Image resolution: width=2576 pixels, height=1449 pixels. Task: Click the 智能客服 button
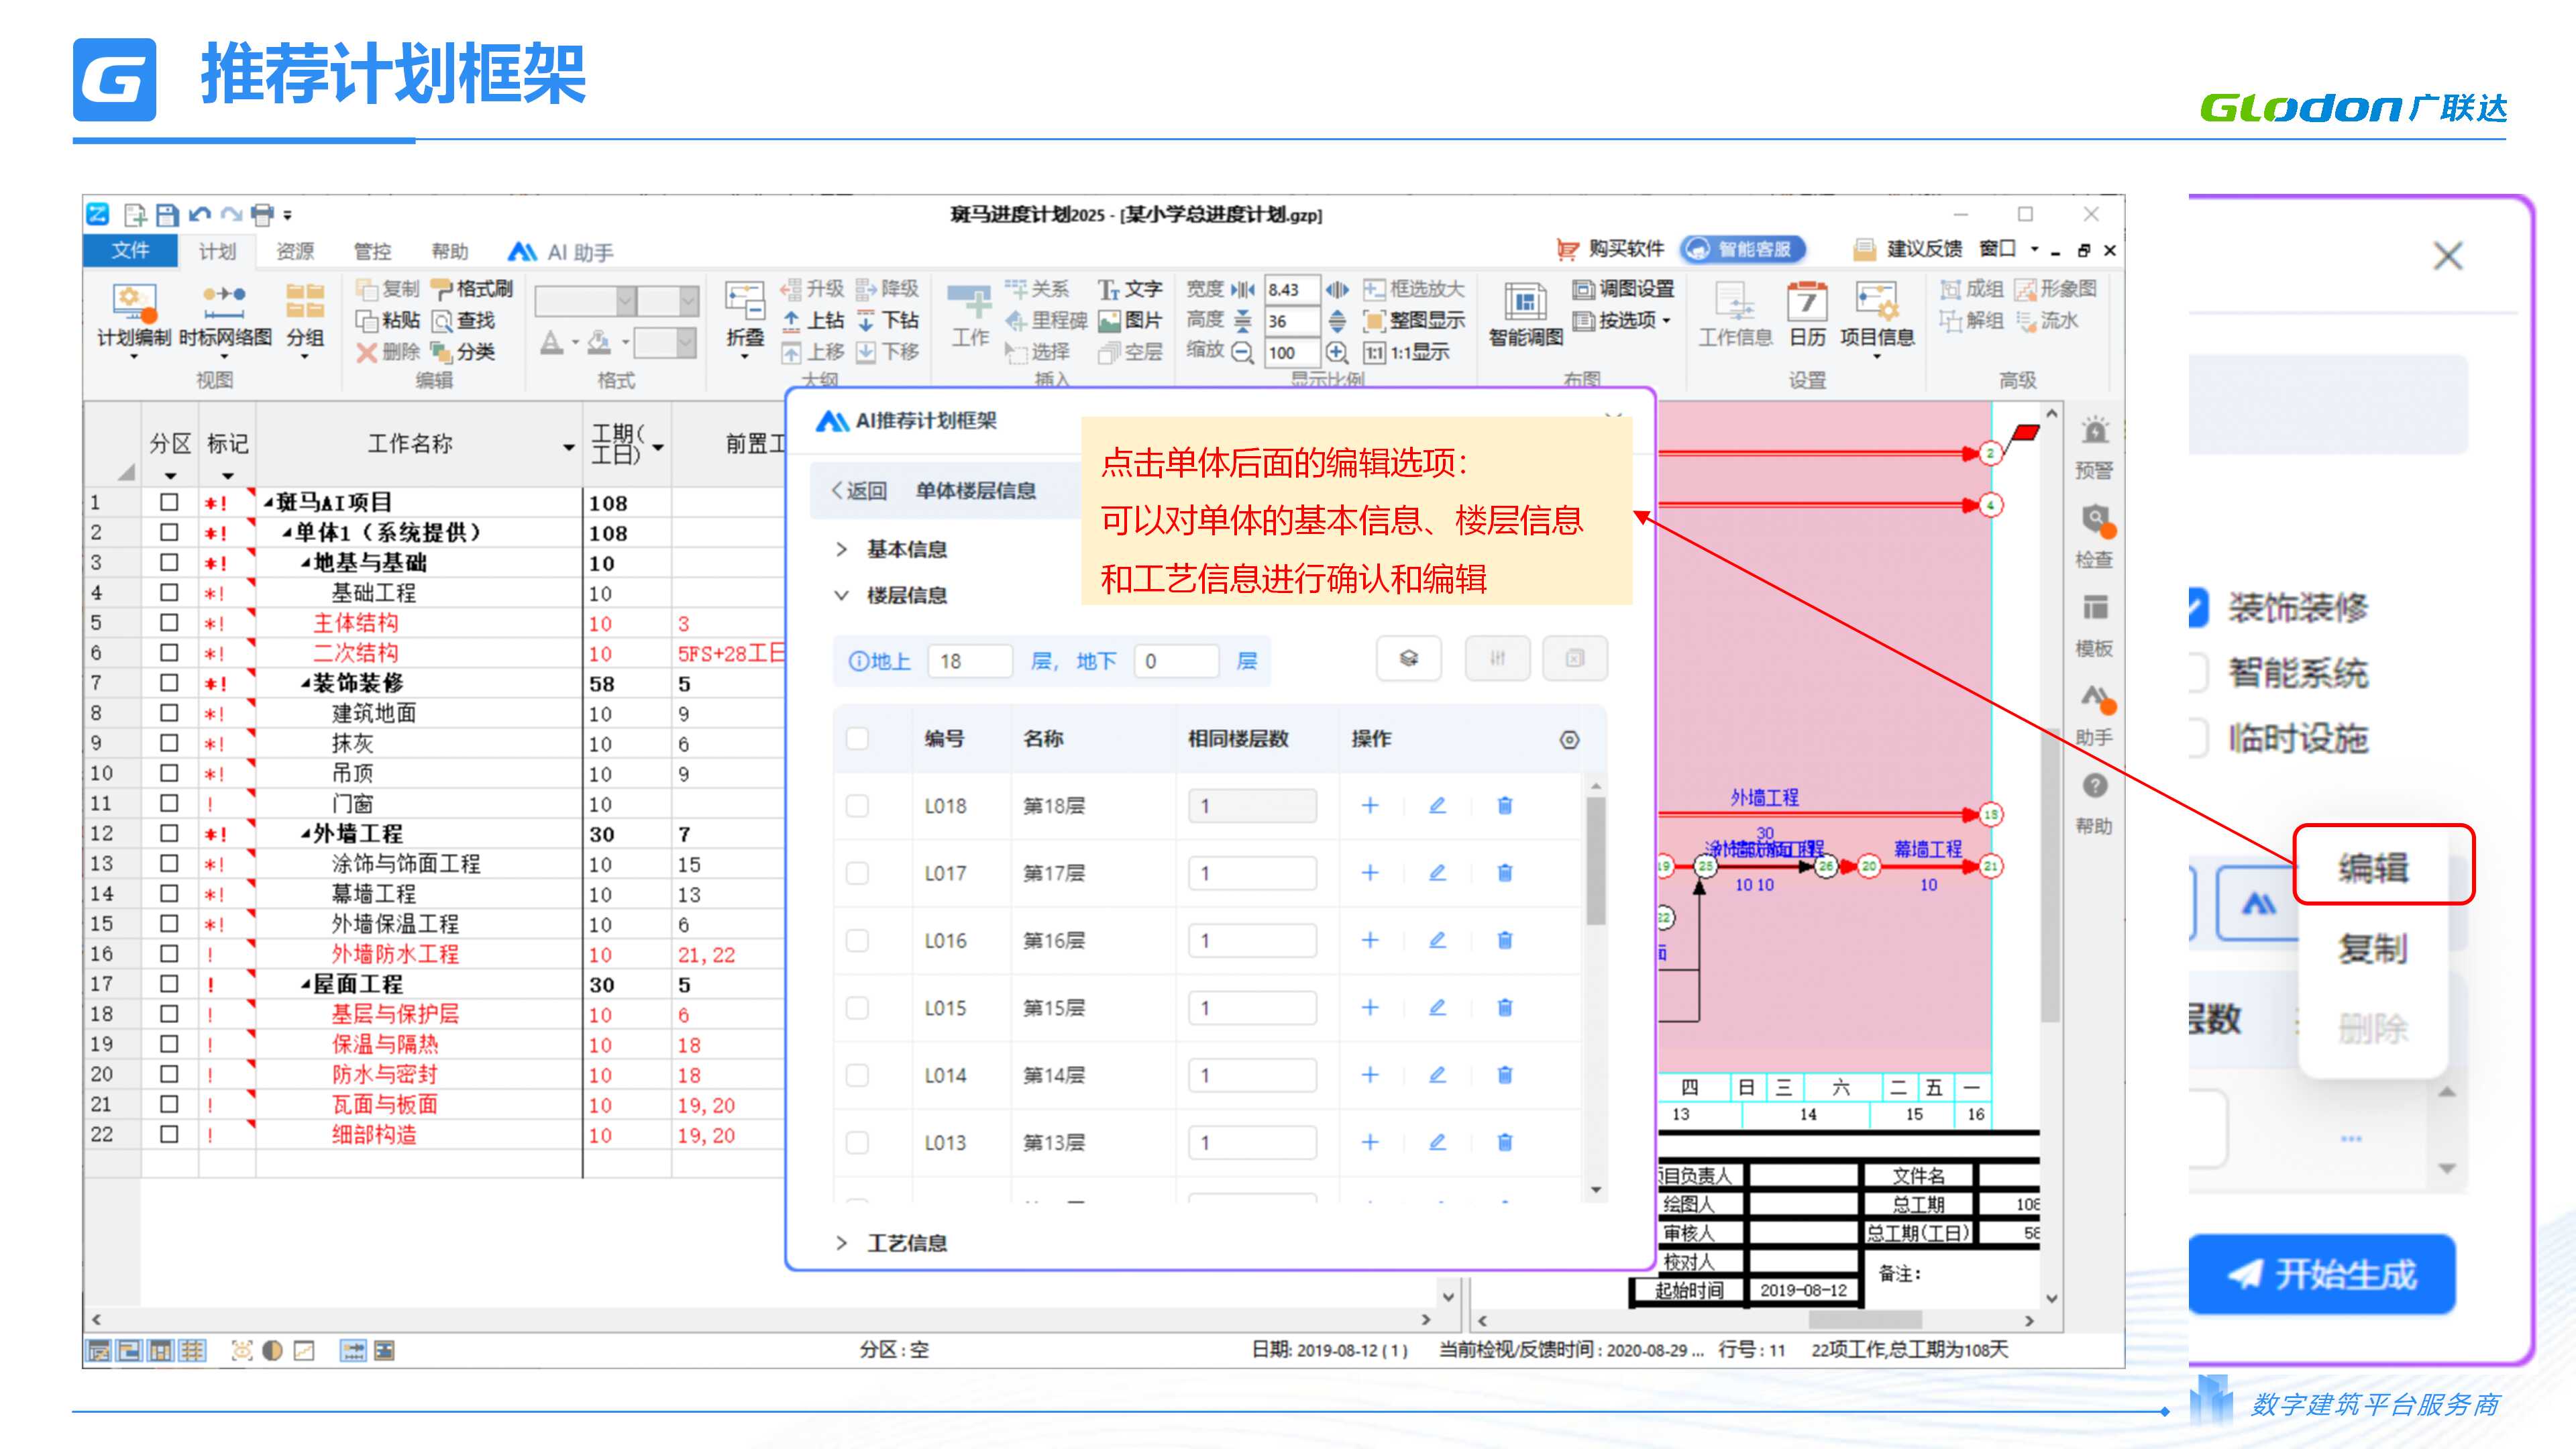1744,249
